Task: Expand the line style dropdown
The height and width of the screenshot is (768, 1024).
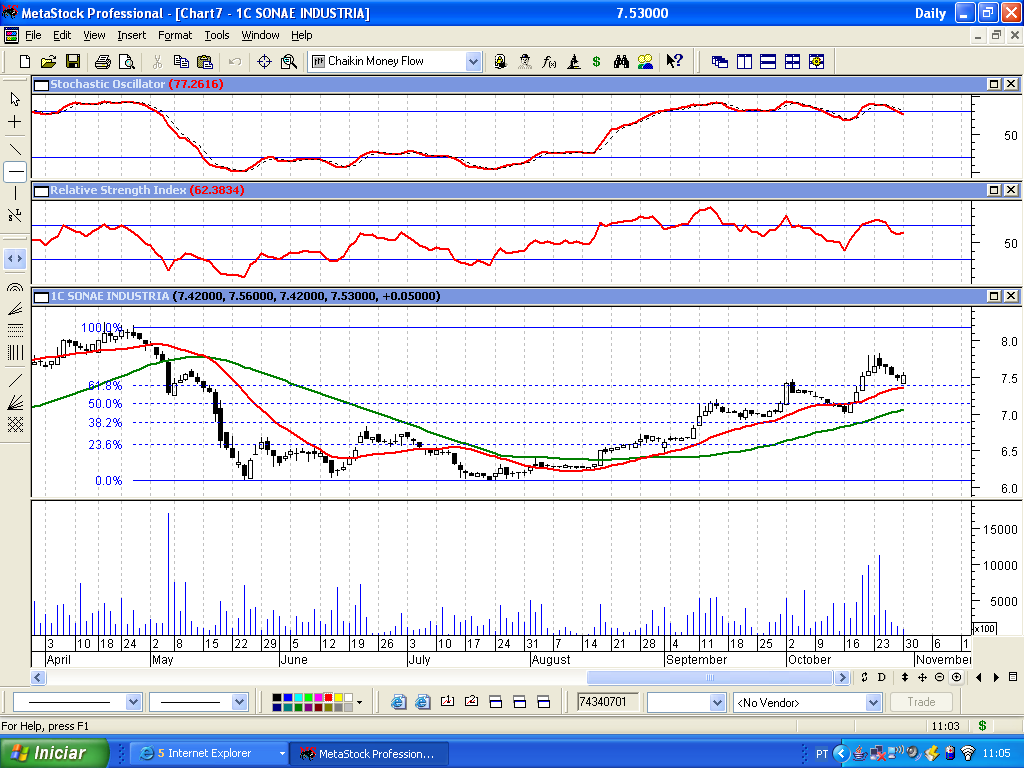Action: 133,702
